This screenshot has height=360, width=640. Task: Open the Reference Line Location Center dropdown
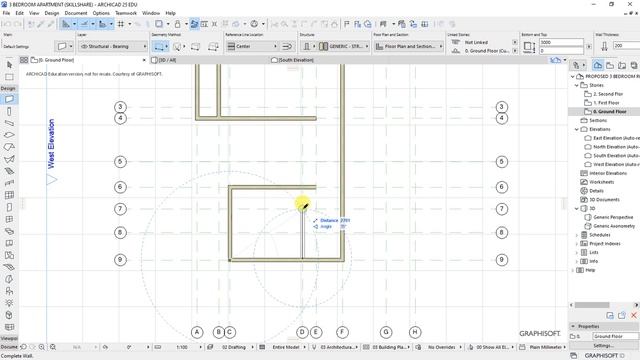[x=252, y=47]
